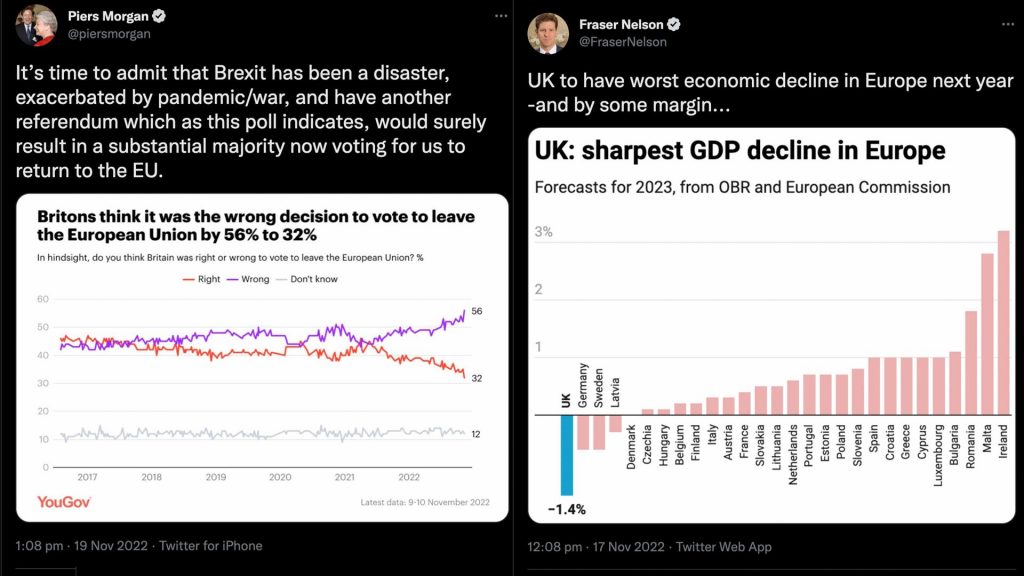1024x576 pixels.
Task: Open the Twitter for iPhone source link
Action: (x=210, y=546)
